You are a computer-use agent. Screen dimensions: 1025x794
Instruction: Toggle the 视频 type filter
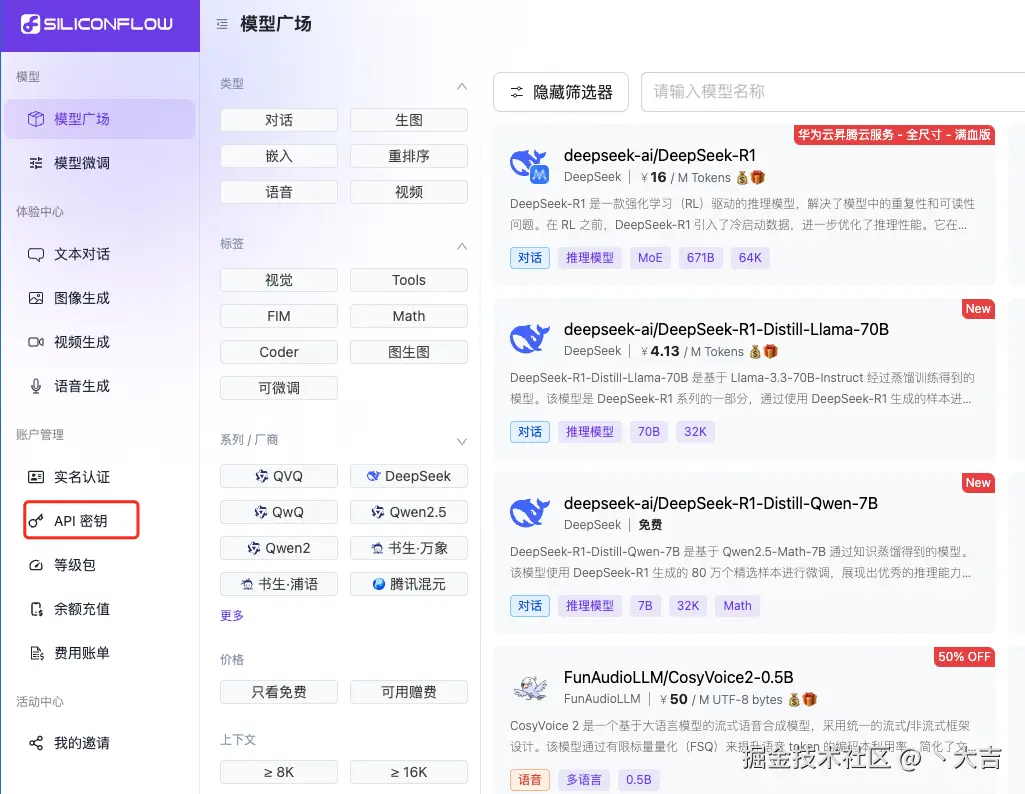(409, 192)
